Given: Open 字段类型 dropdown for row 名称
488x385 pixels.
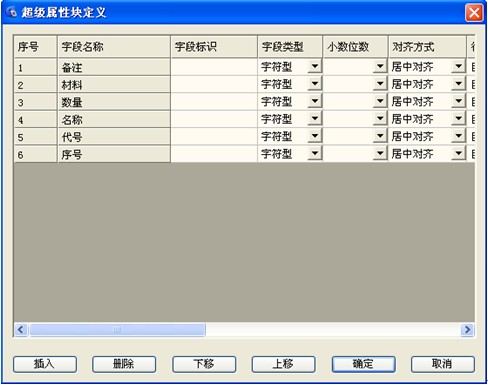Looking at the screenshot, I should pos(315,118).
